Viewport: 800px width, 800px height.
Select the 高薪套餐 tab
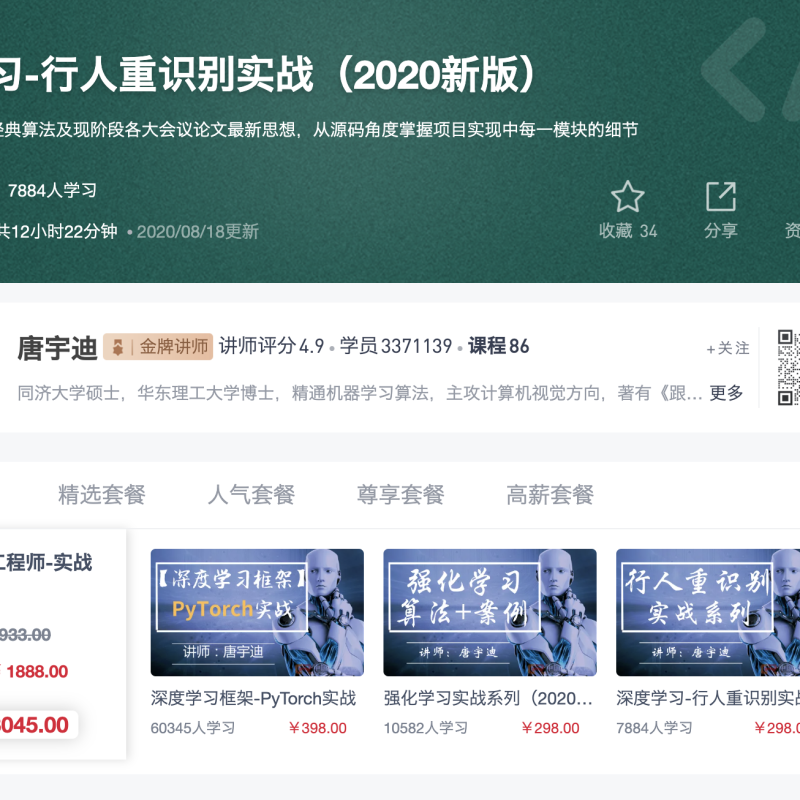click(548, 494)
